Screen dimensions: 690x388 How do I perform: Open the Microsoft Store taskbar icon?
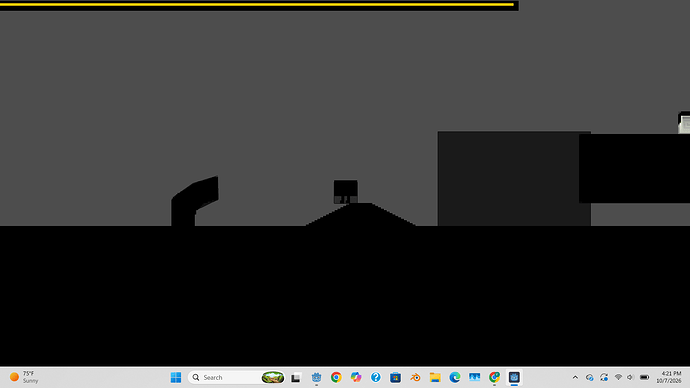click(395, 377)
